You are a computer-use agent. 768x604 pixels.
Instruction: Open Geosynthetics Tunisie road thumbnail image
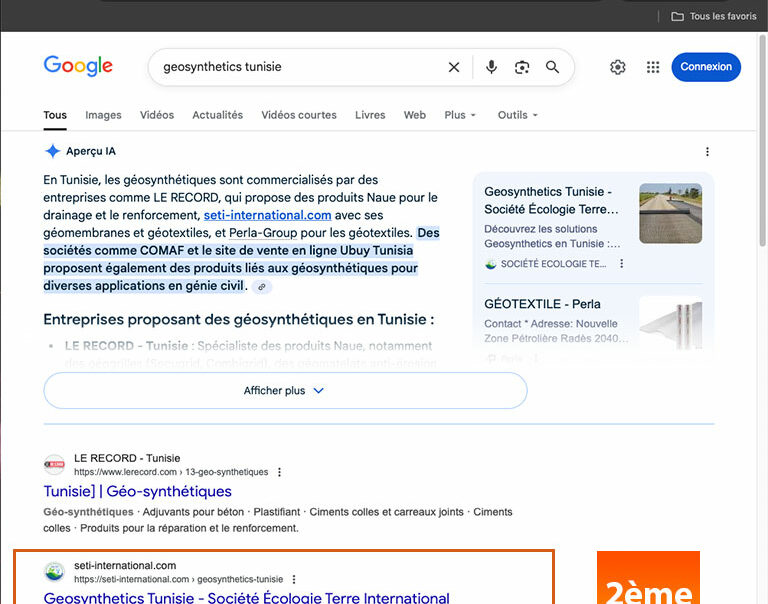coord(670,213)
